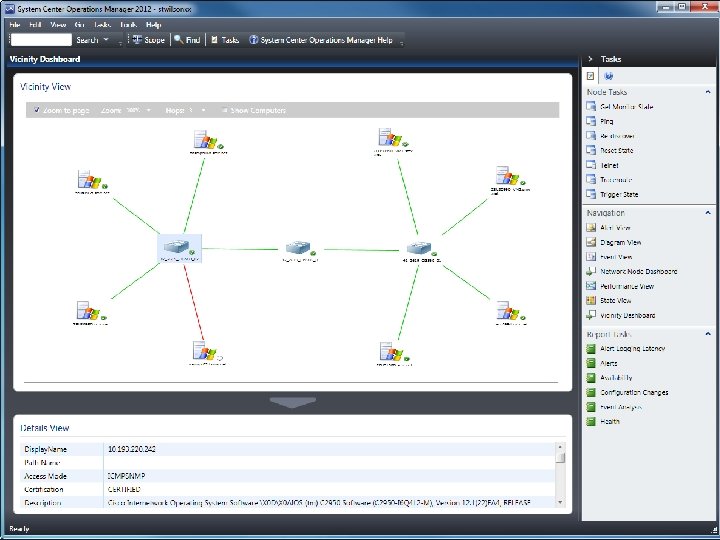Collapse the Report Tasks section
Screen dimensions: 720x540
(x=708, y=334)
